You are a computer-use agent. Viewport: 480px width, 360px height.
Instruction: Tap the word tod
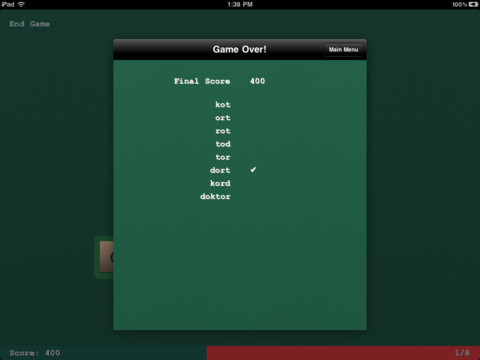223,144
